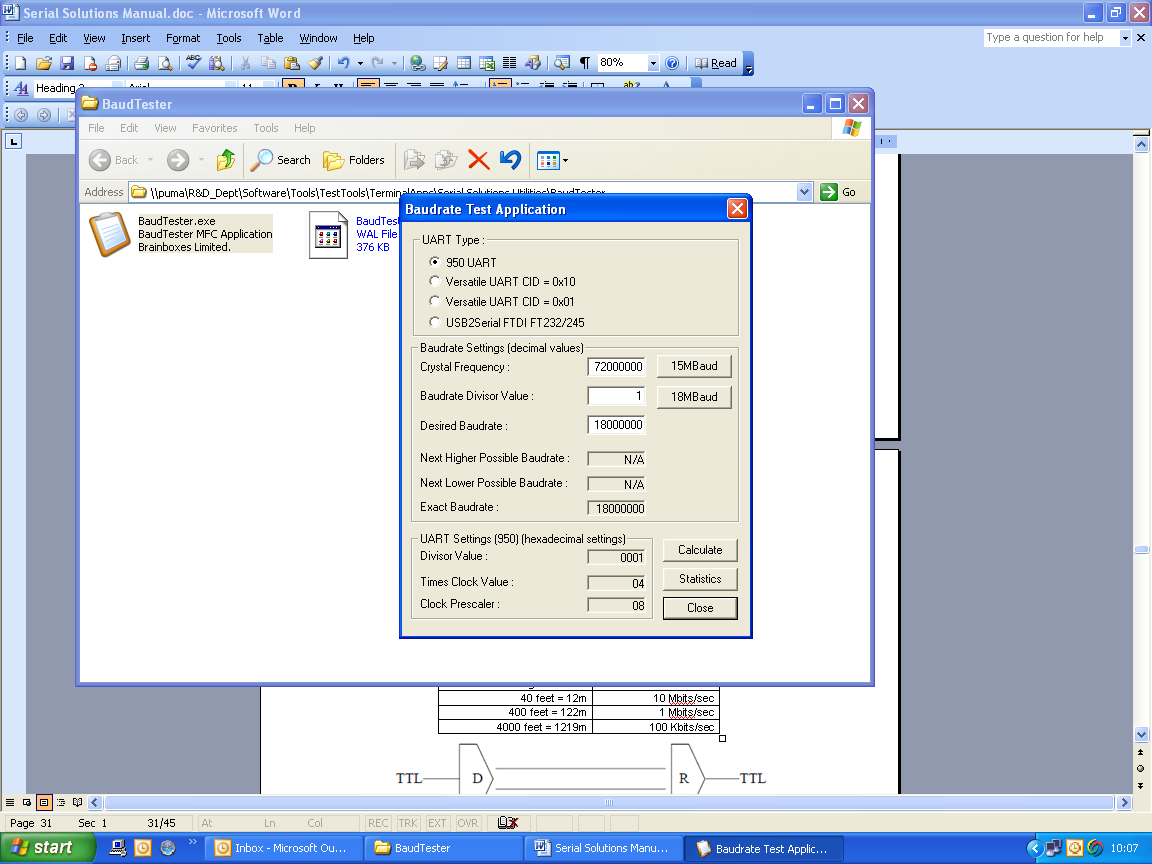The width and height of the screenshot is (1152, 864).
Task: Open the Favorites menu in BaudTester
Action: point(215,128)
